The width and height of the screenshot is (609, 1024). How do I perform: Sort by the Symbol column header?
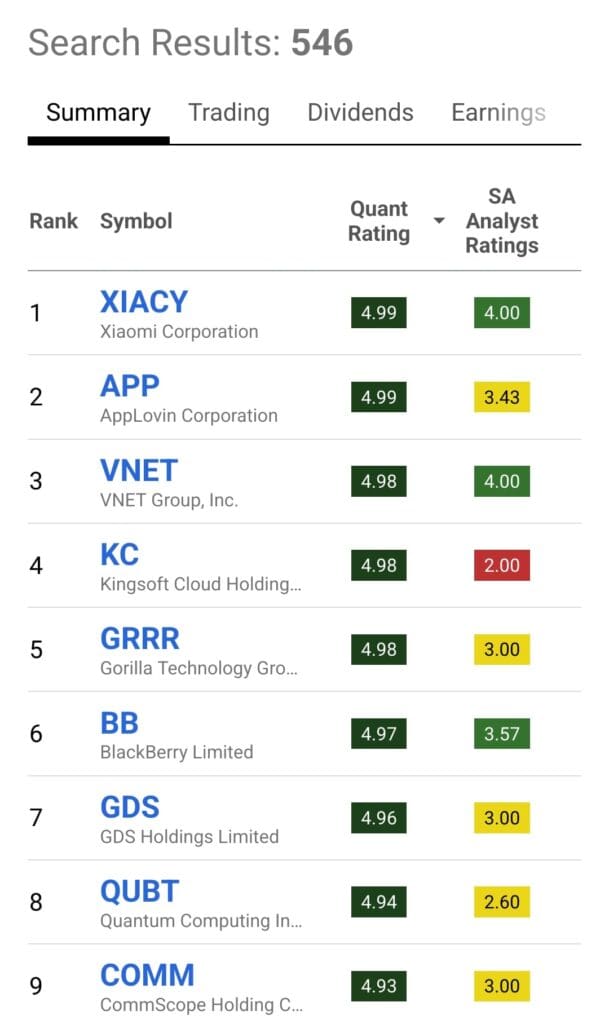click(x=136, y=221)
